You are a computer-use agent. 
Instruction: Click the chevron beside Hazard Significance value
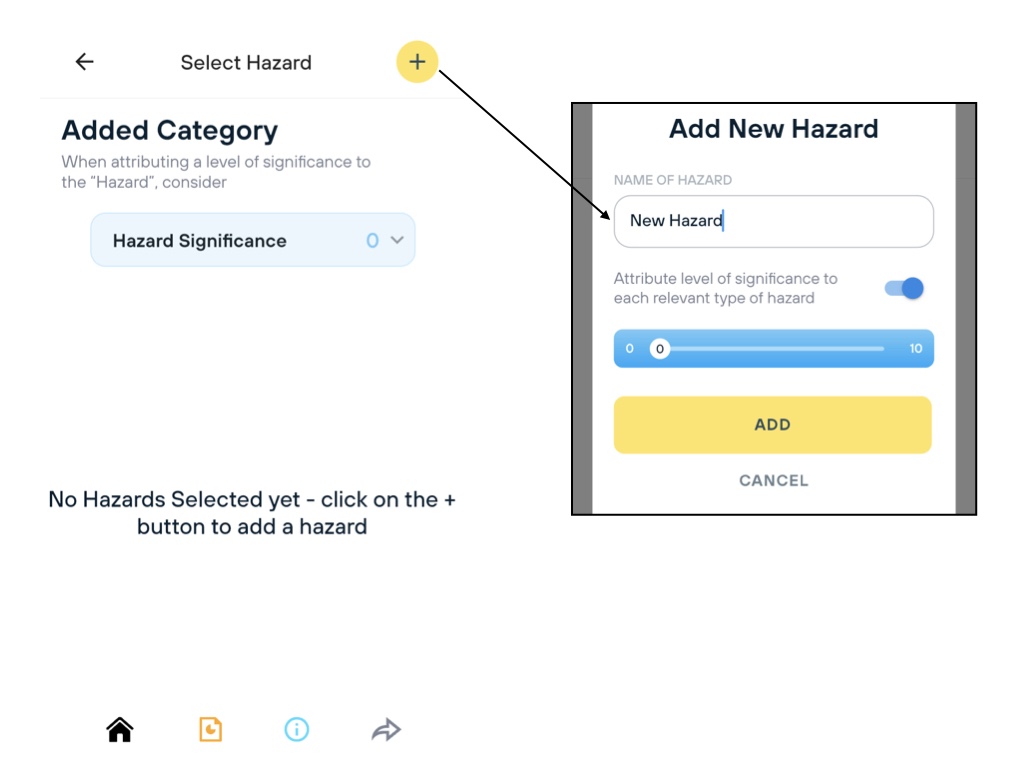tap(397, 241)
